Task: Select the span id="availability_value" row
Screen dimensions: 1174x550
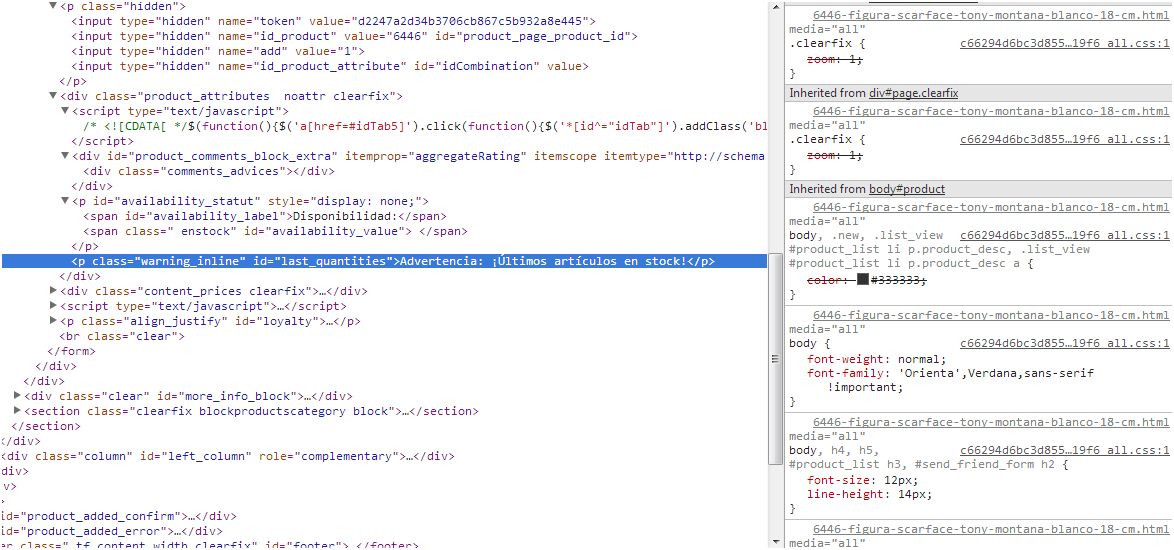Action: point(275,230)
